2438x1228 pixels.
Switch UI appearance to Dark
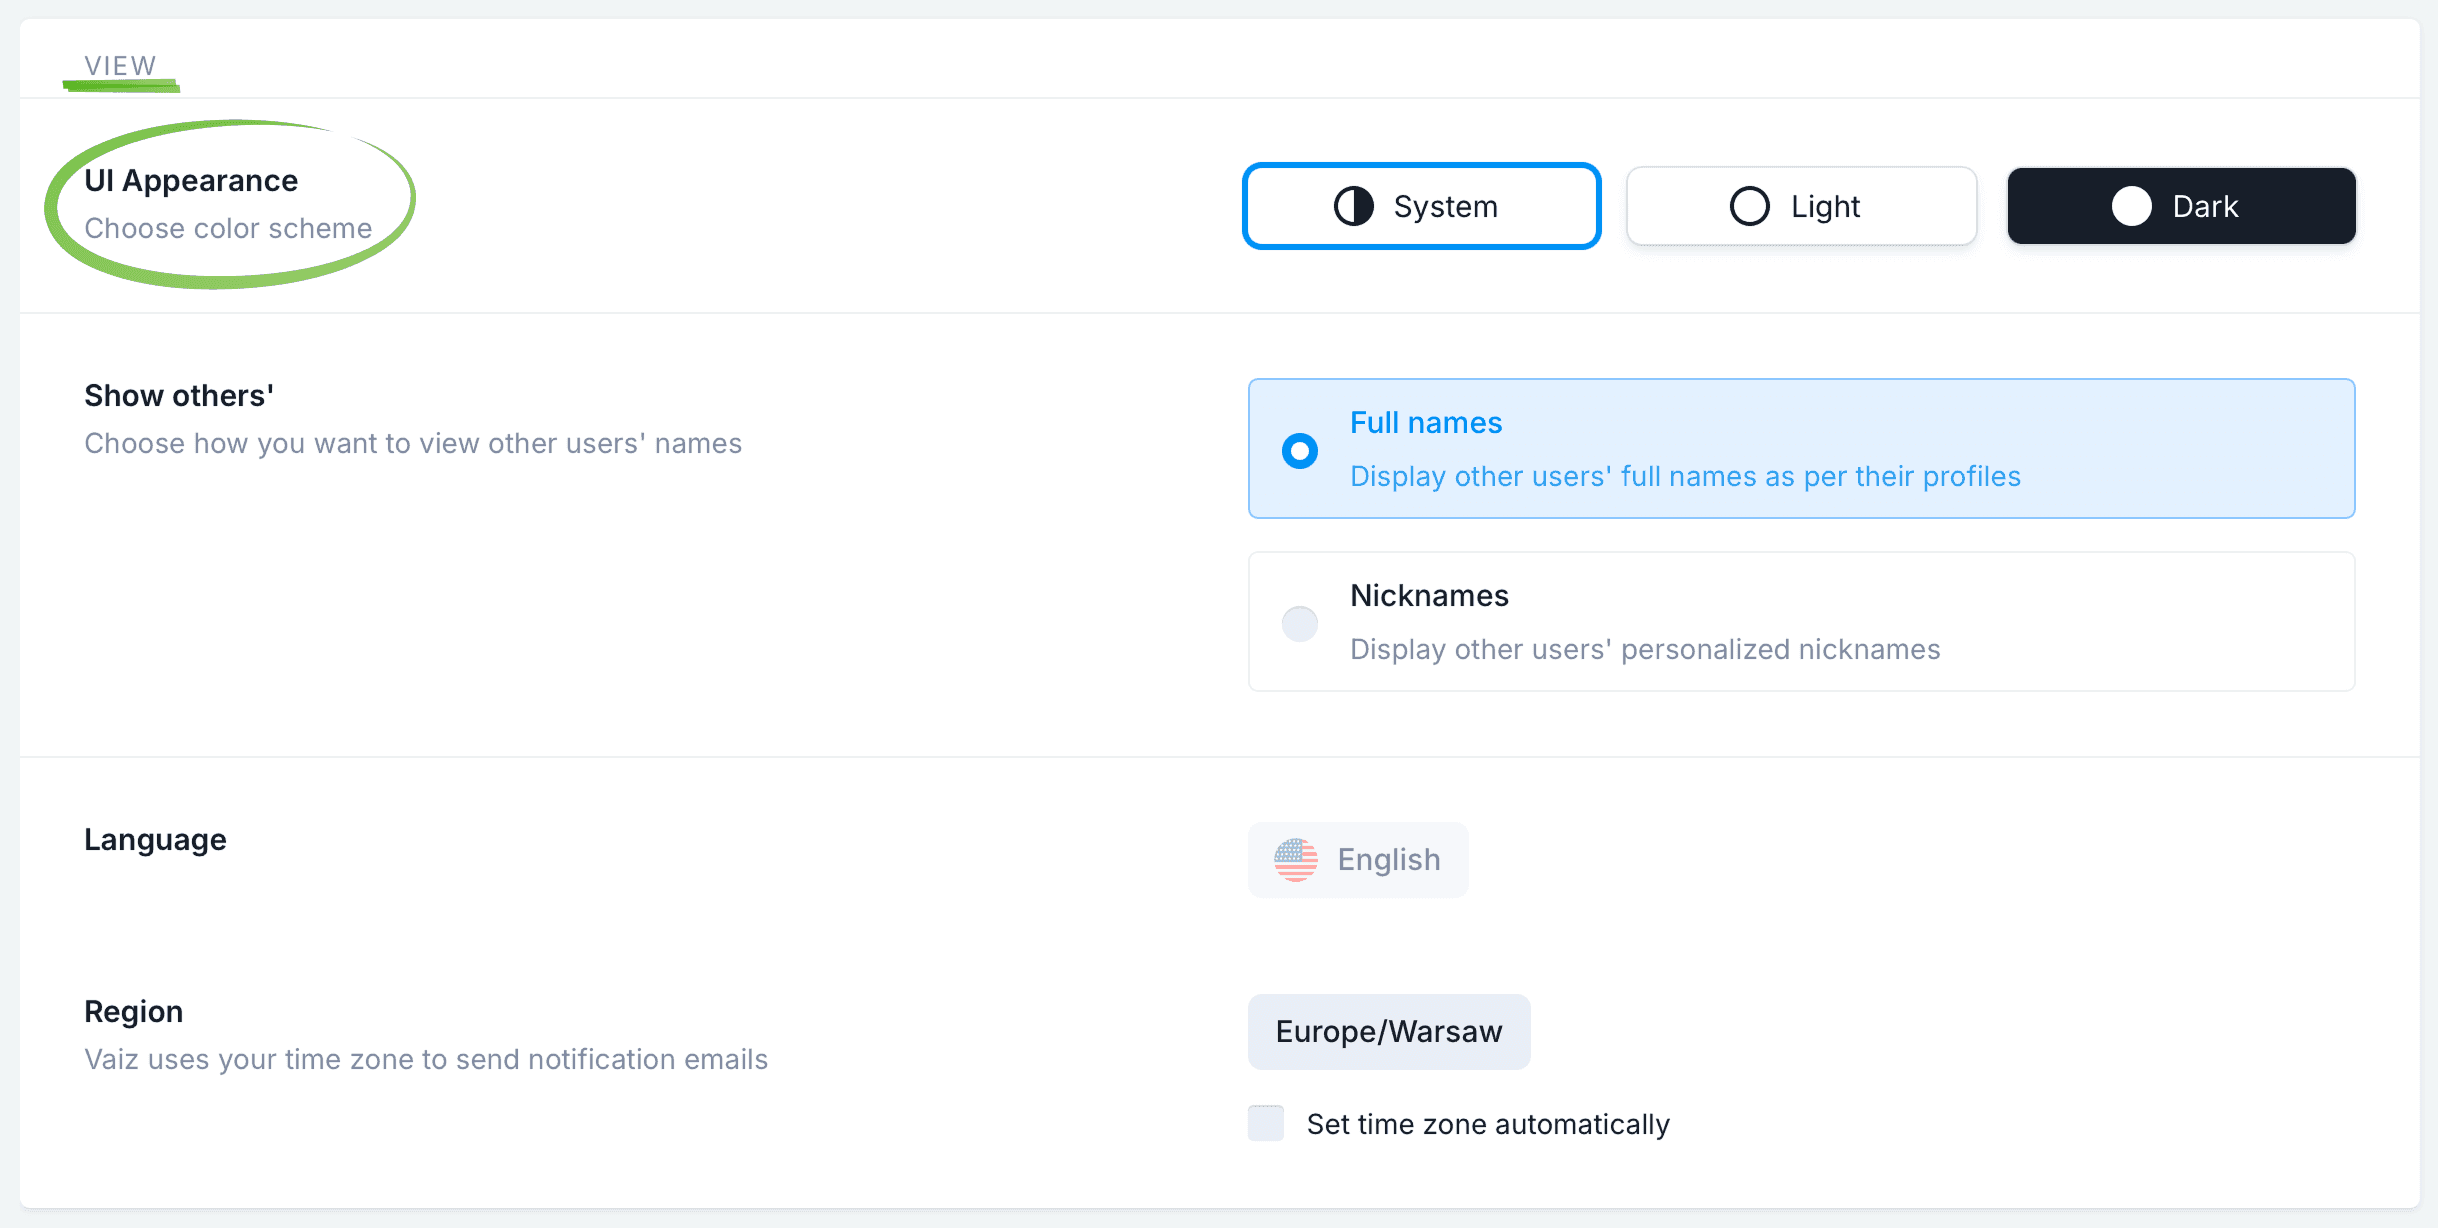[2181, 206]
